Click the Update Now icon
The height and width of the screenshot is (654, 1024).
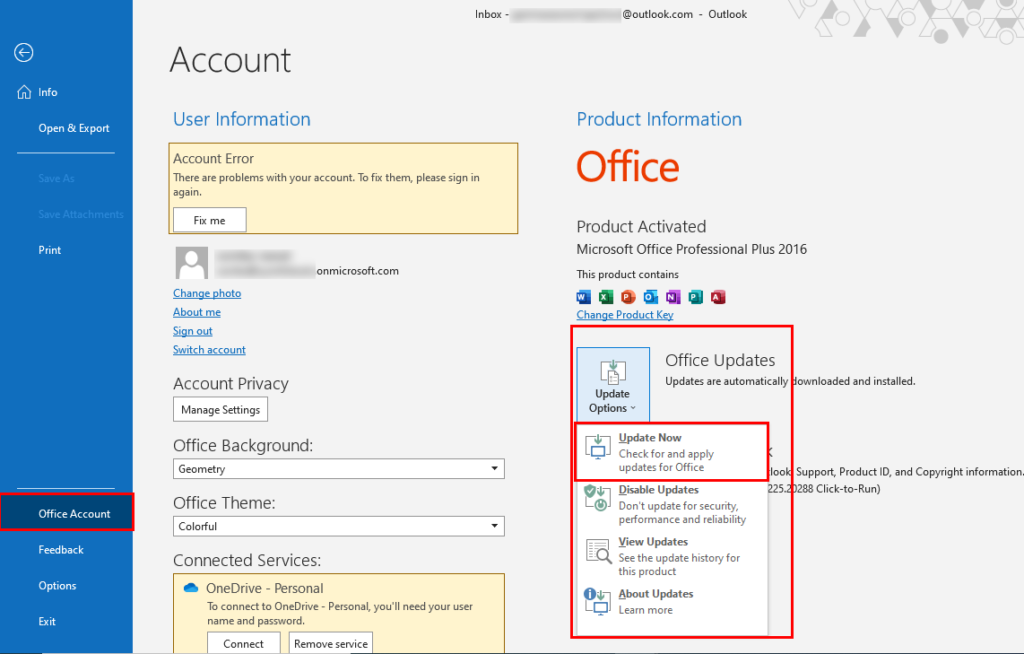598,447
